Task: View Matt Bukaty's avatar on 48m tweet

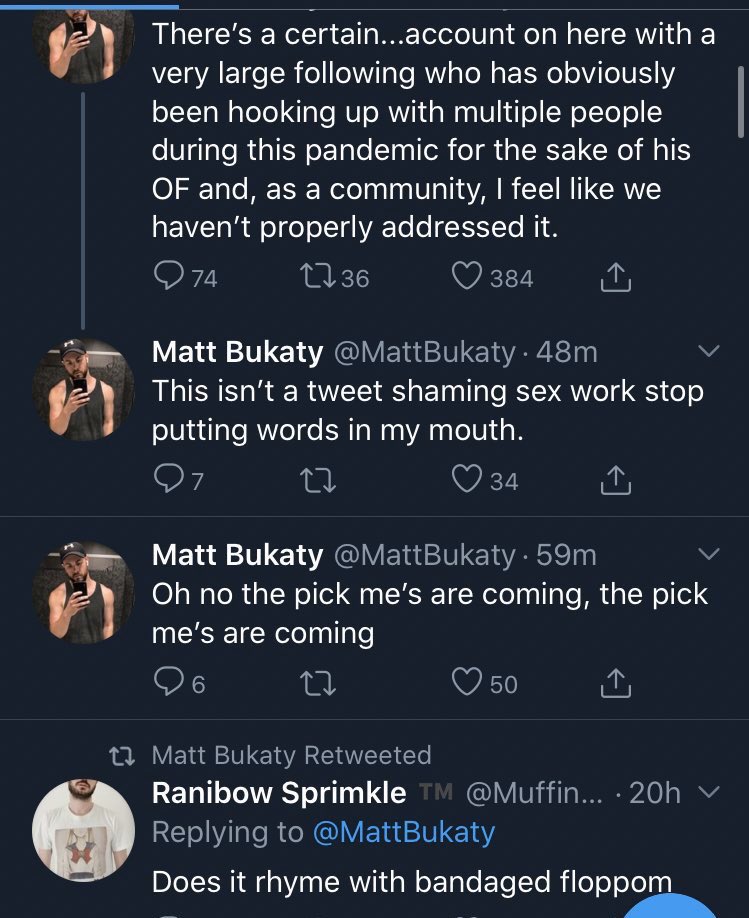Action: point(83,389)
